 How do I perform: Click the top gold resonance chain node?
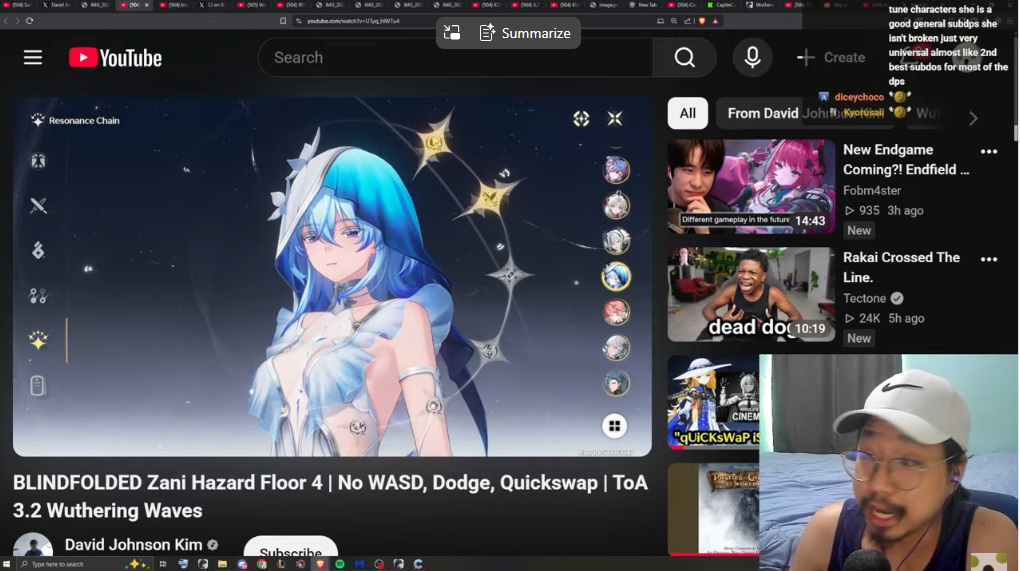click(434, 142)
